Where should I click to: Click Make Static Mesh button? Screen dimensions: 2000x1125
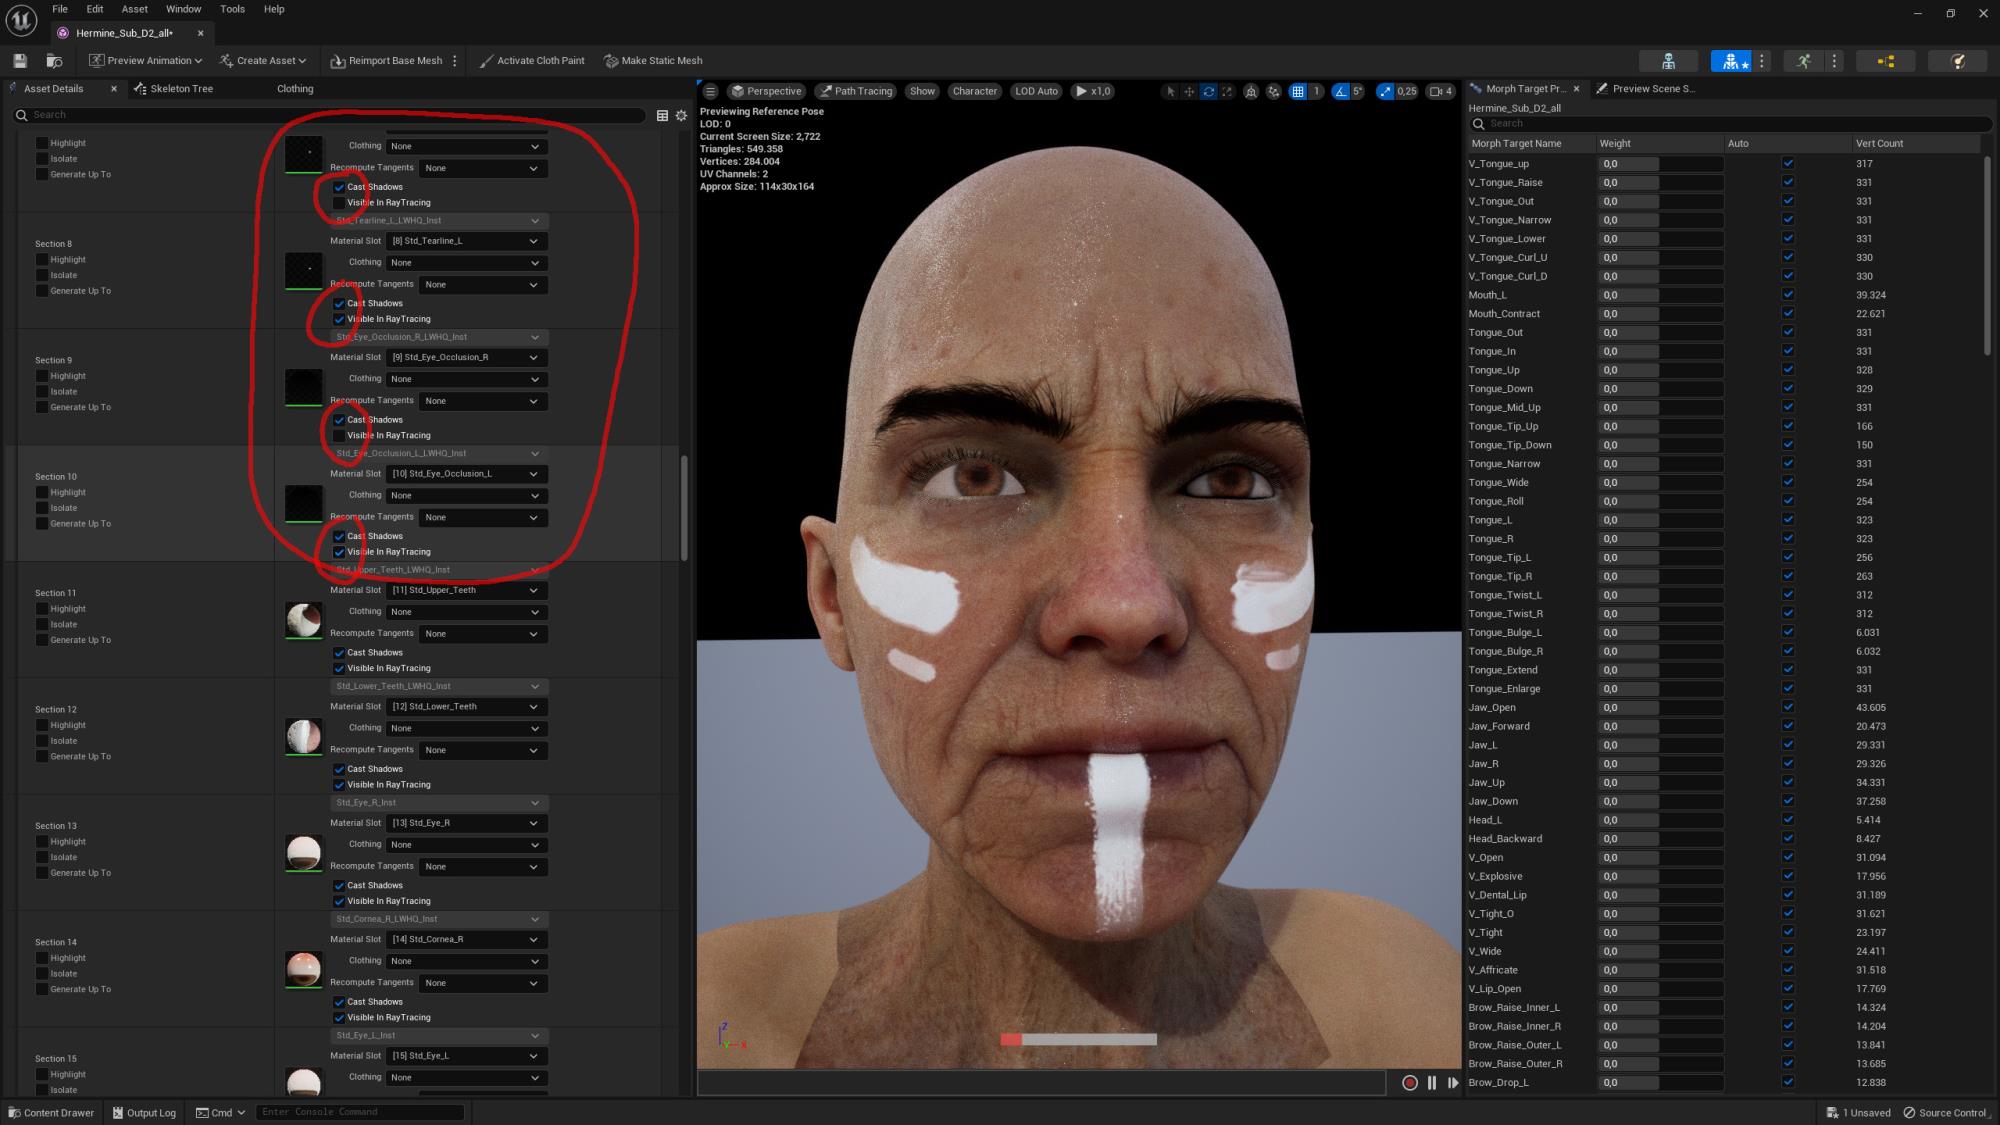point(653,61)
